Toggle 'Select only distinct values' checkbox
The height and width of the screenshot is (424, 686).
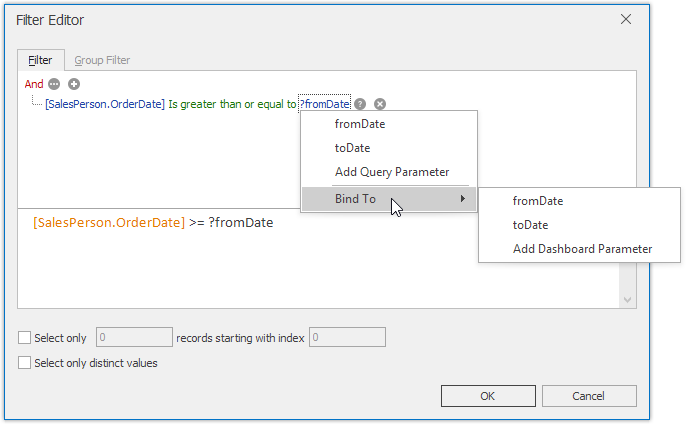click(25, 363)
